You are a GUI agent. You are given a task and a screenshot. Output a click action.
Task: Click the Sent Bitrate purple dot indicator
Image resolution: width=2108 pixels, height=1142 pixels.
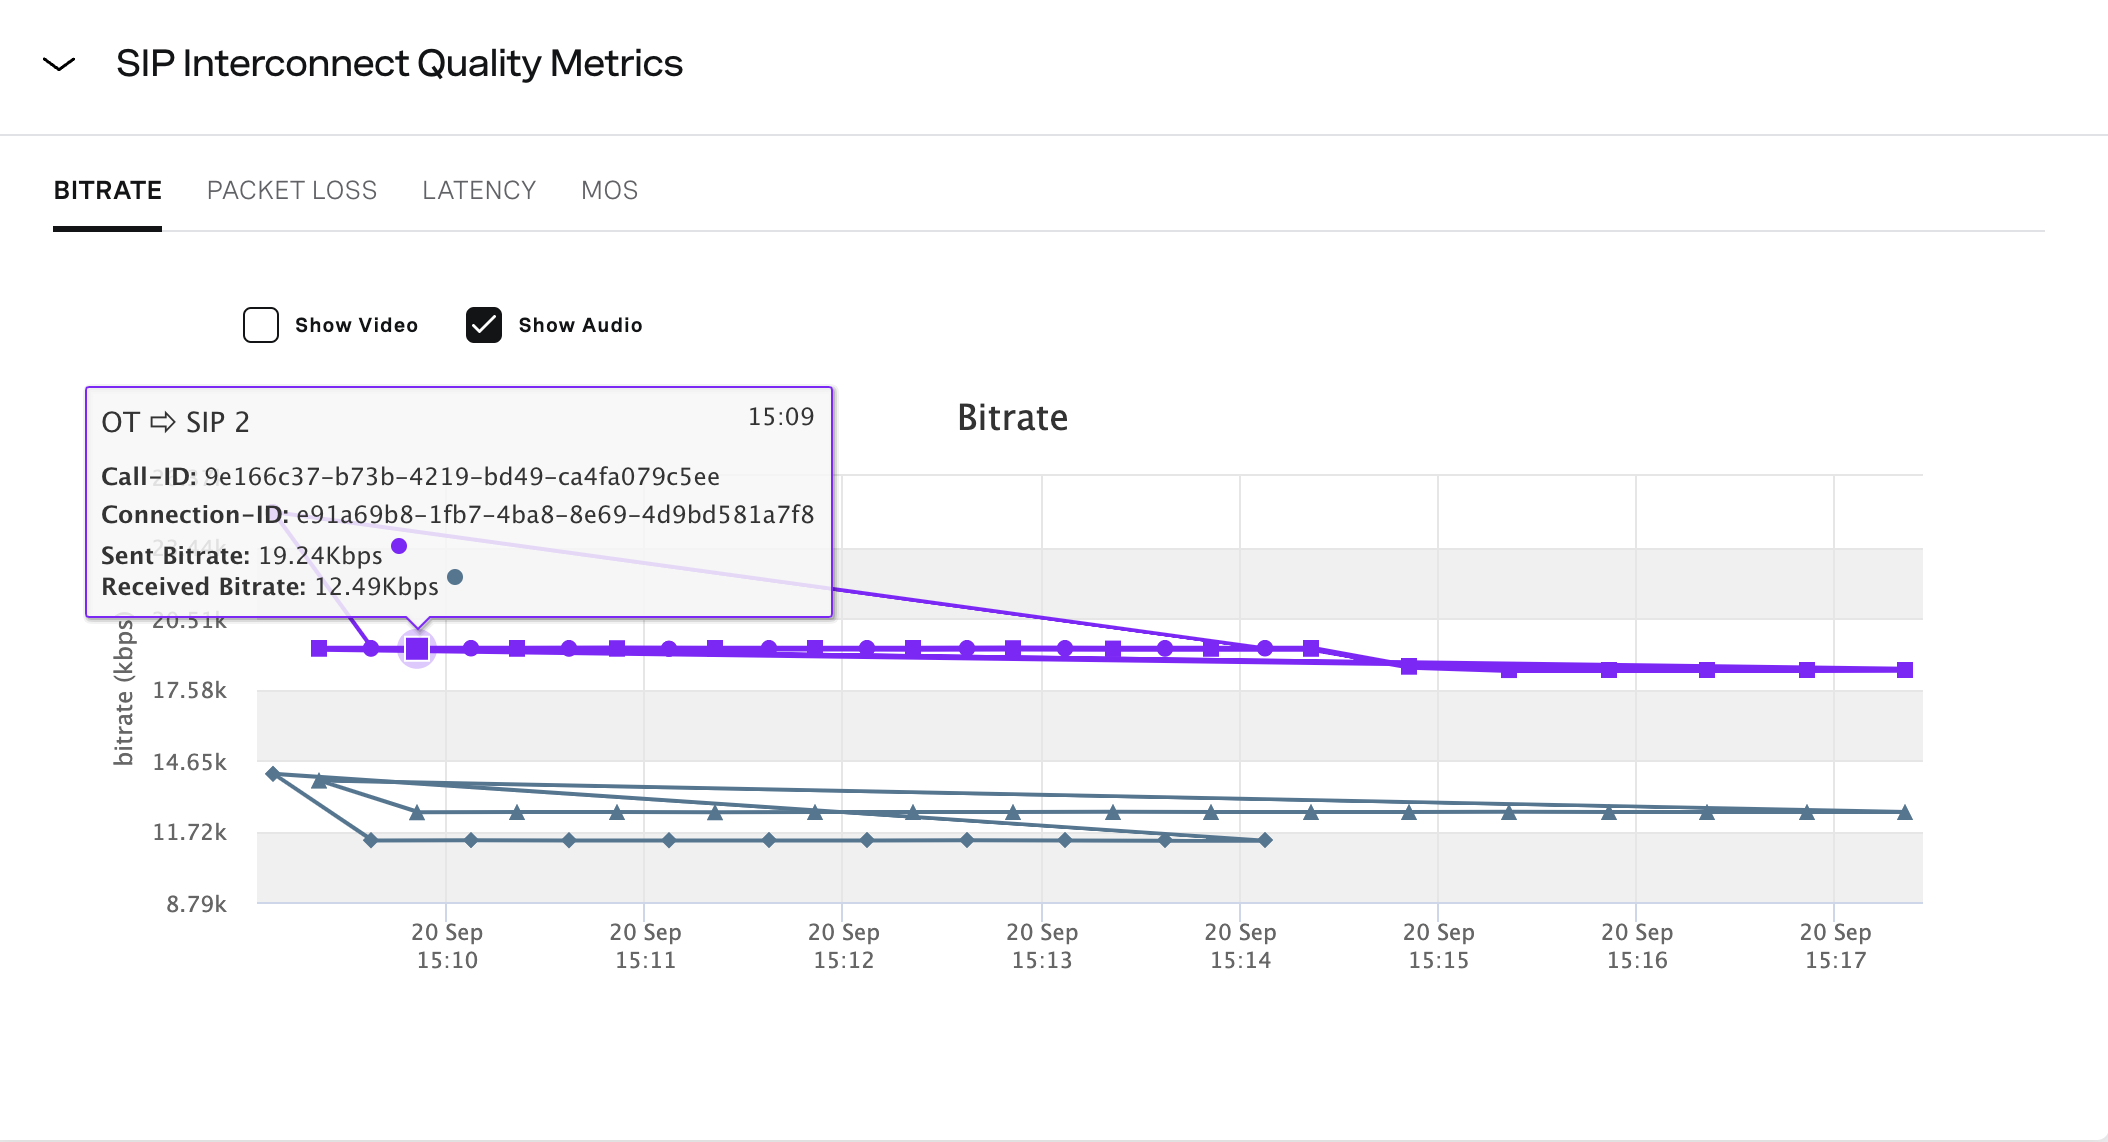point(398,546)
